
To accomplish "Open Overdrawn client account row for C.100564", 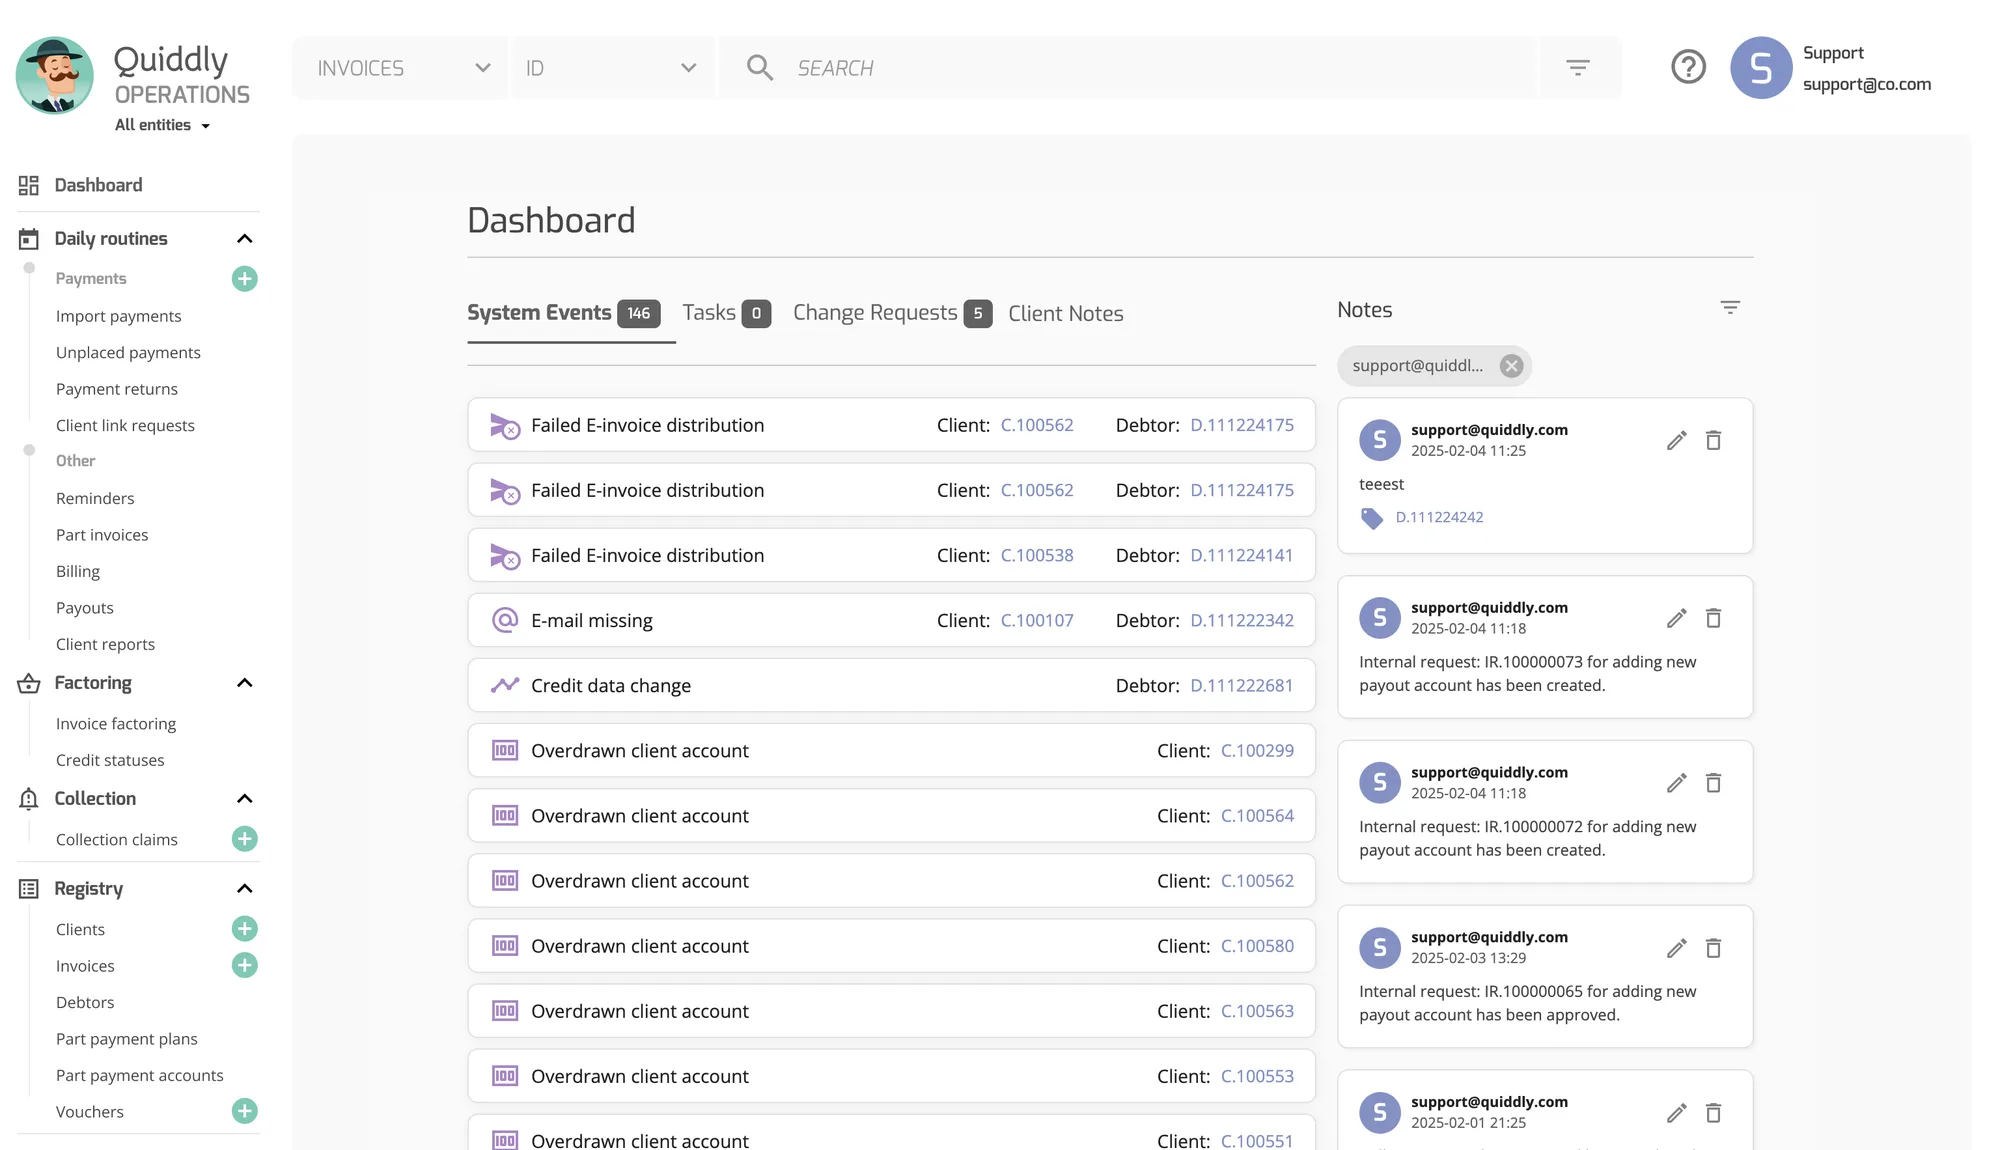I will pos(891,815).
